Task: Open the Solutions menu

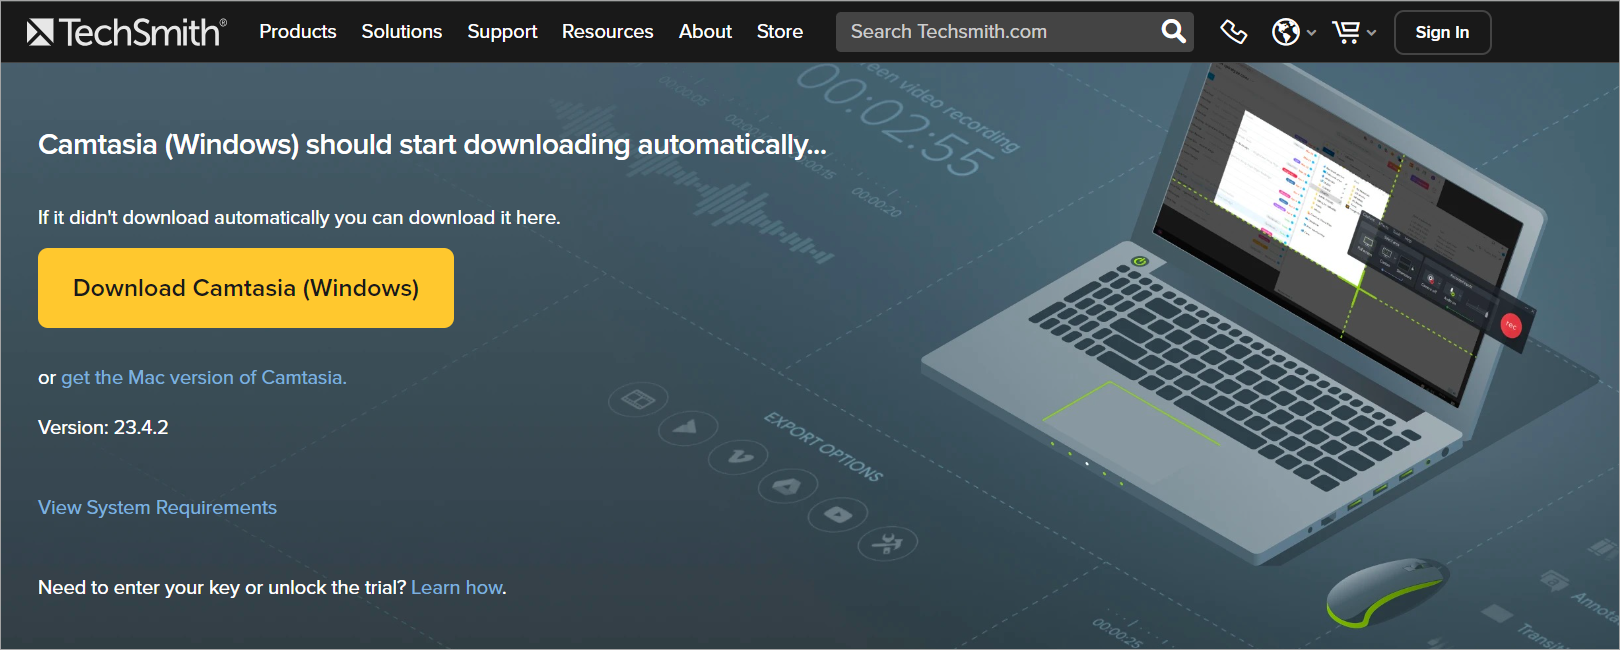Action: pyautogui.click(x=401, y=32)
